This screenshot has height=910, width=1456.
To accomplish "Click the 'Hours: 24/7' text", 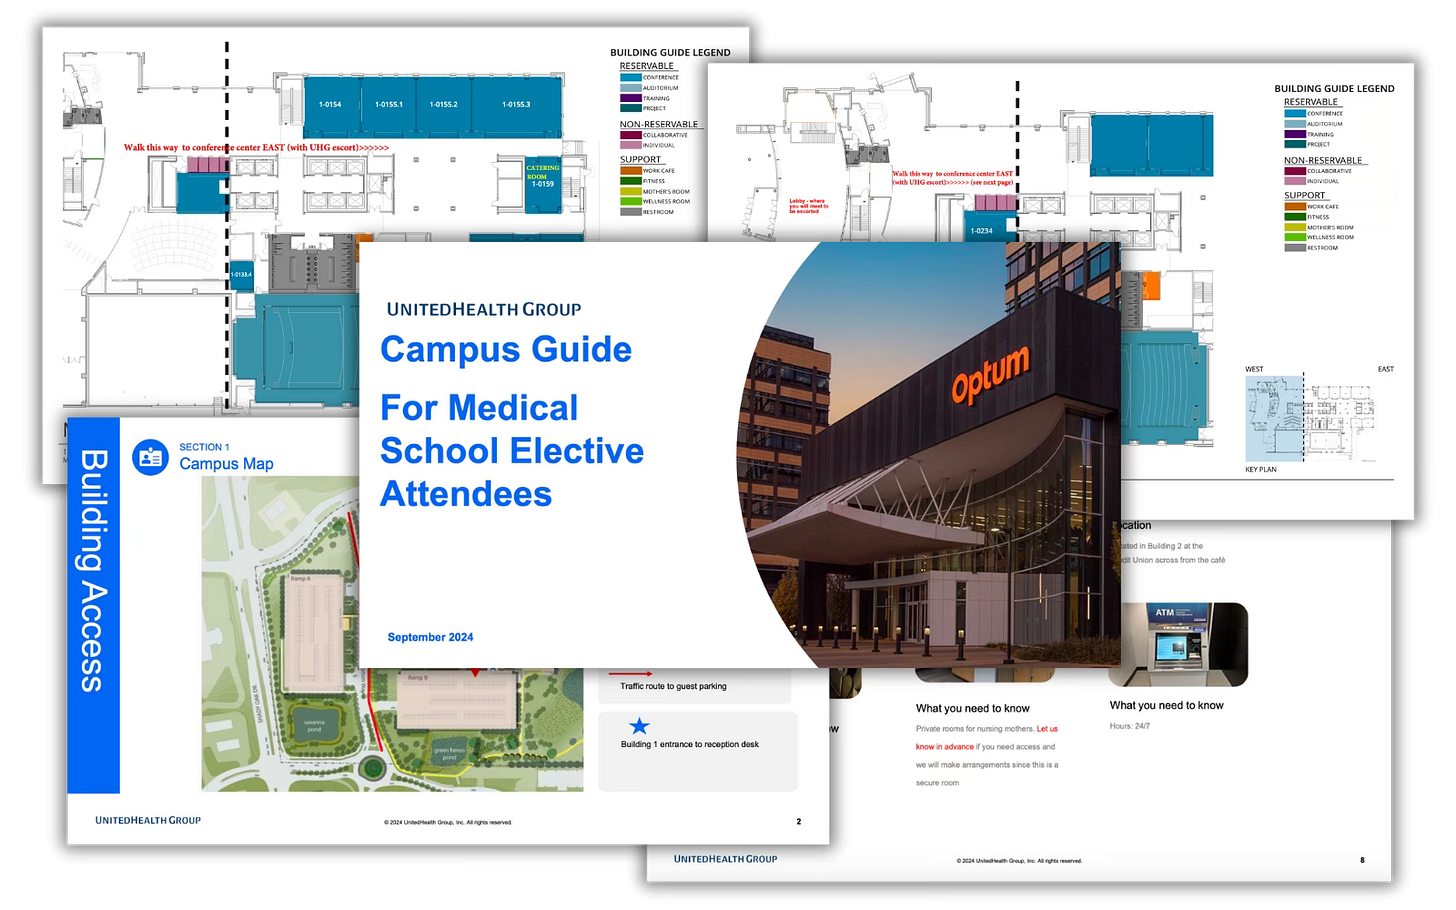I will pyautogui.click(x=1130, y=726).
